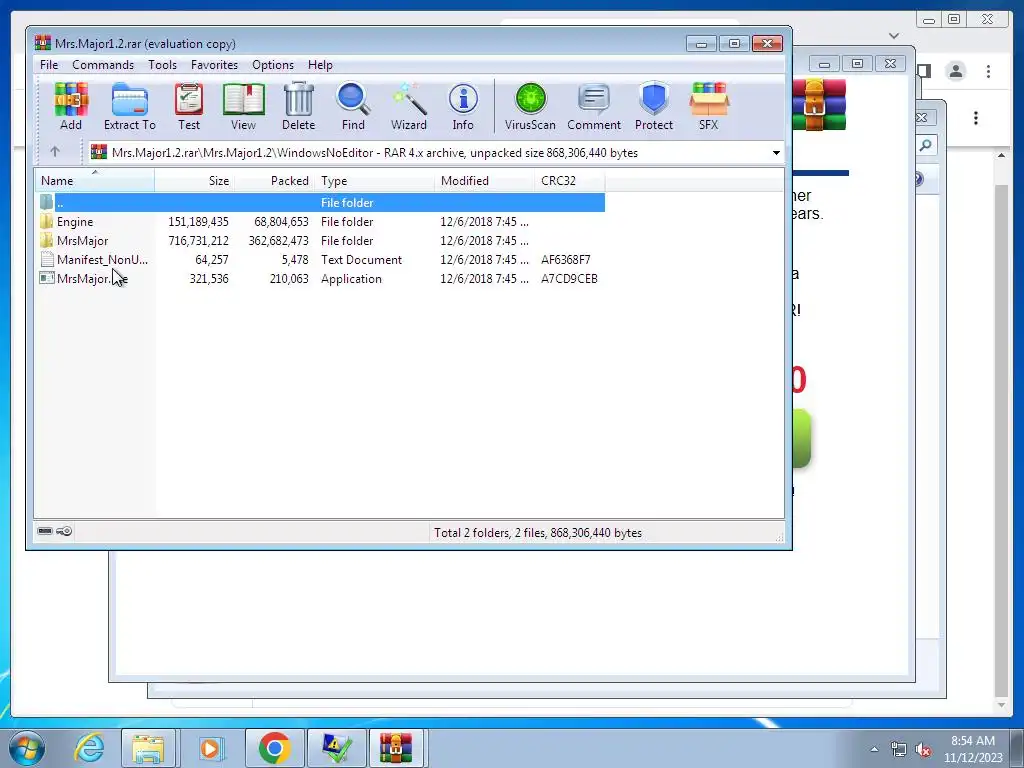The width and height of the screenshot is (1024, 768).
Task: Sort by the Modified column header
Action: click(485, 180)
